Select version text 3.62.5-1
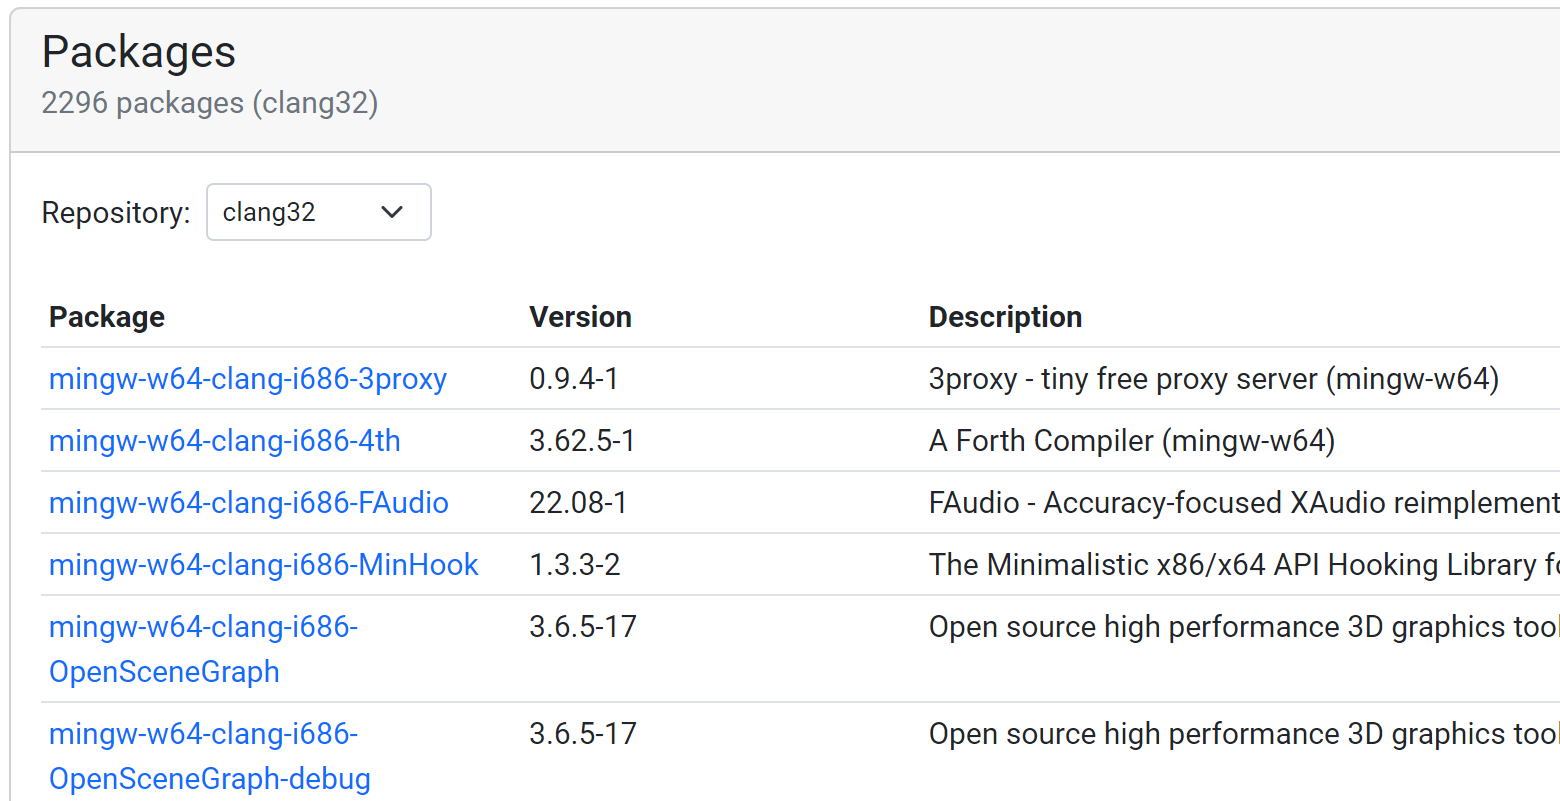1560x801 pixels. tap(582, 441)
